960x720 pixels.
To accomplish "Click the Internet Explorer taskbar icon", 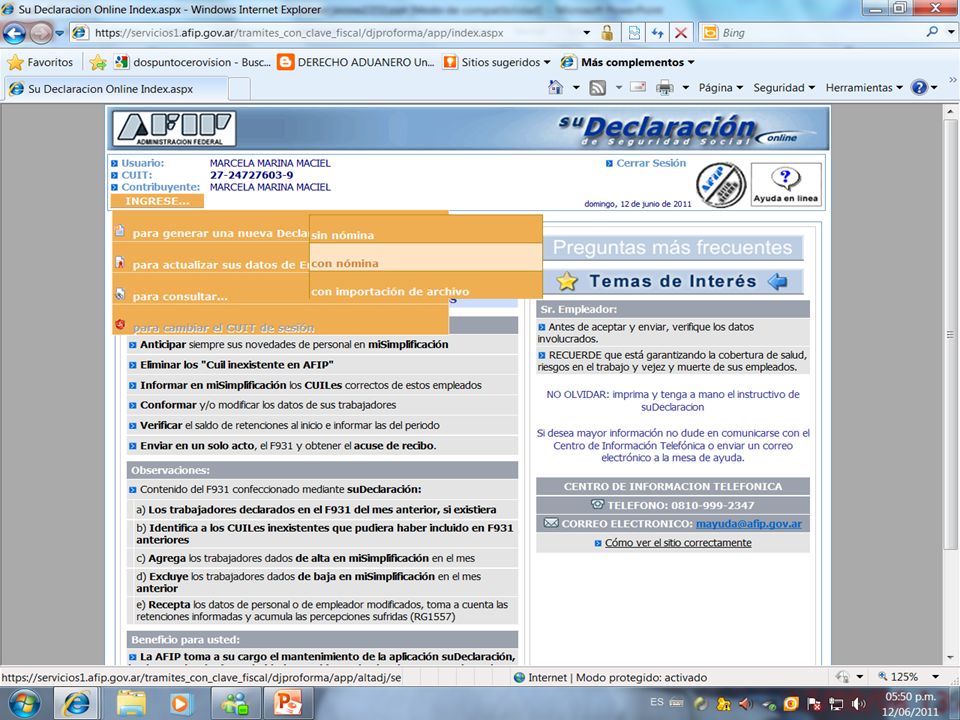I will coord(76,703).
